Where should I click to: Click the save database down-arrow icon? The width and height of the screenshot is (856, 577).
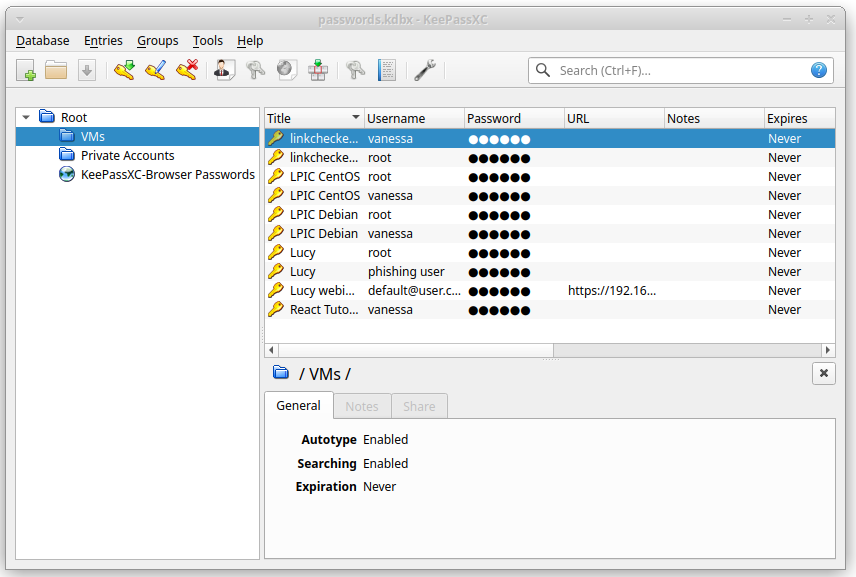coord(87,70)
